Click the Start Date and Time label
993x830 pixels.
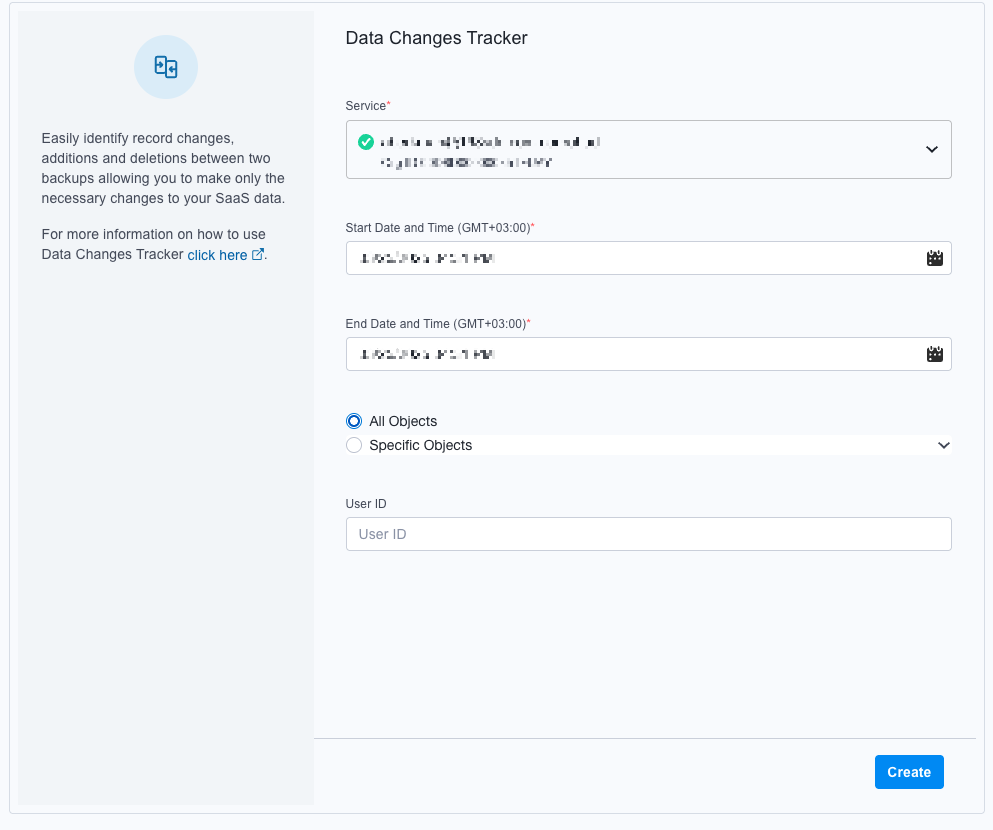point(440,228)
